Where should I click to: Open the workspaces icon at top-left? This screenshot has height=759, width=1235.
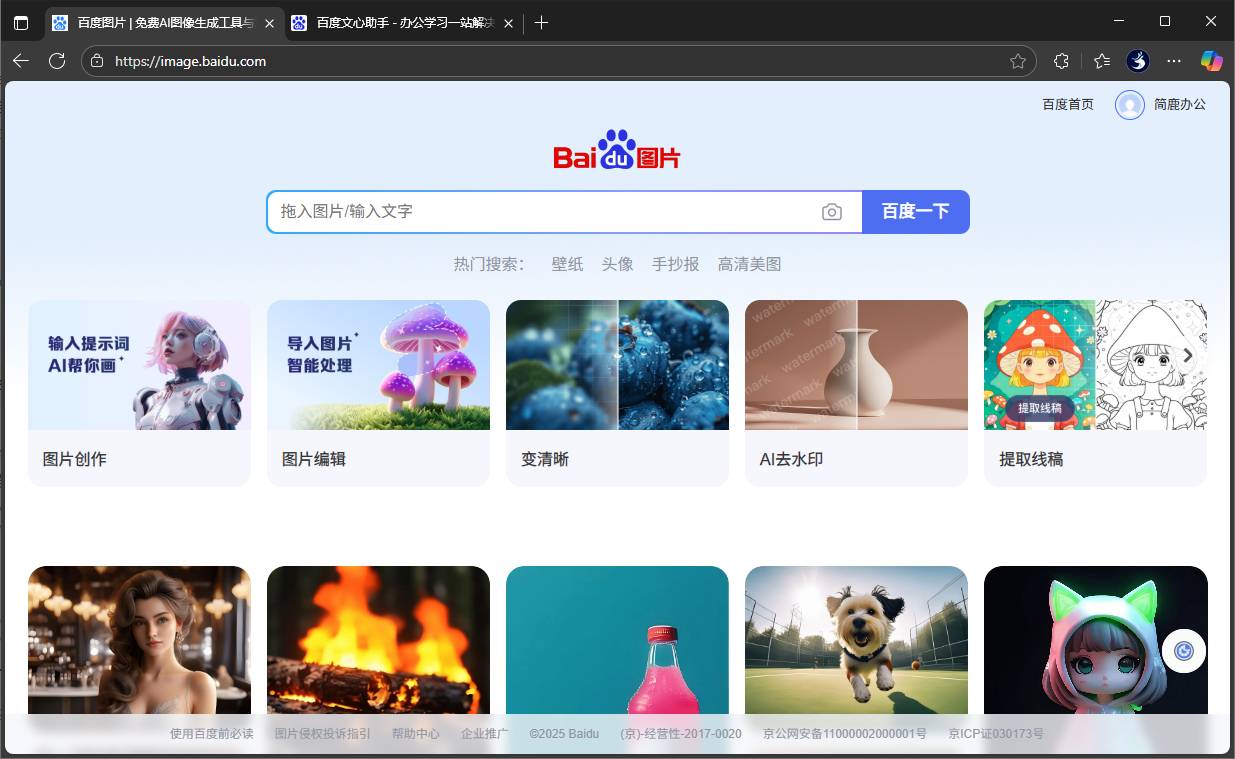[x=21, y=22]
